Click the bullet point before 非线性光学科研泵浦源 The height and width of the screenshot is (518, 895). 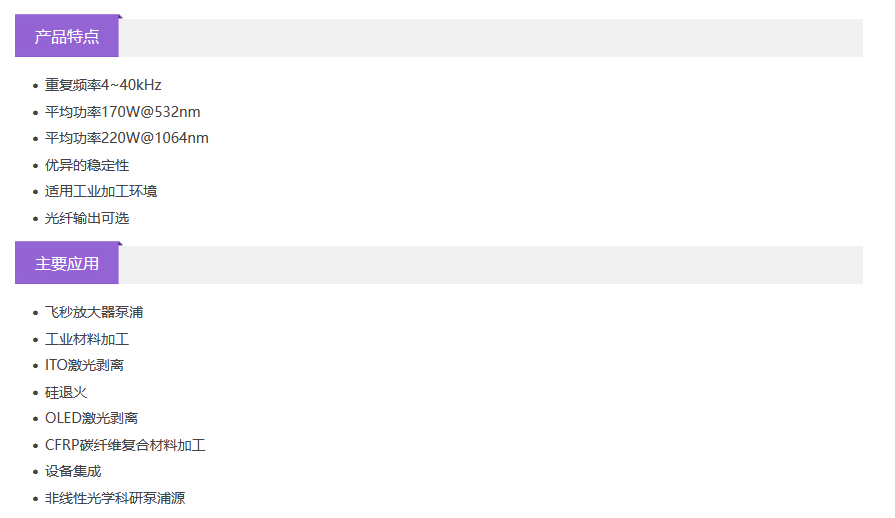(36, 499)
